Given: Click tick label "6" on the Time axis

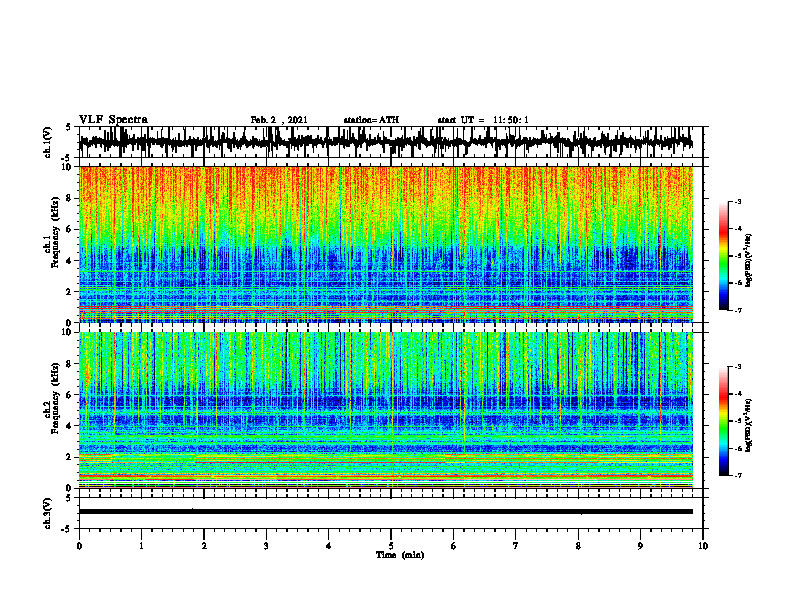Looking at the screenshot, I should (454, 546).
